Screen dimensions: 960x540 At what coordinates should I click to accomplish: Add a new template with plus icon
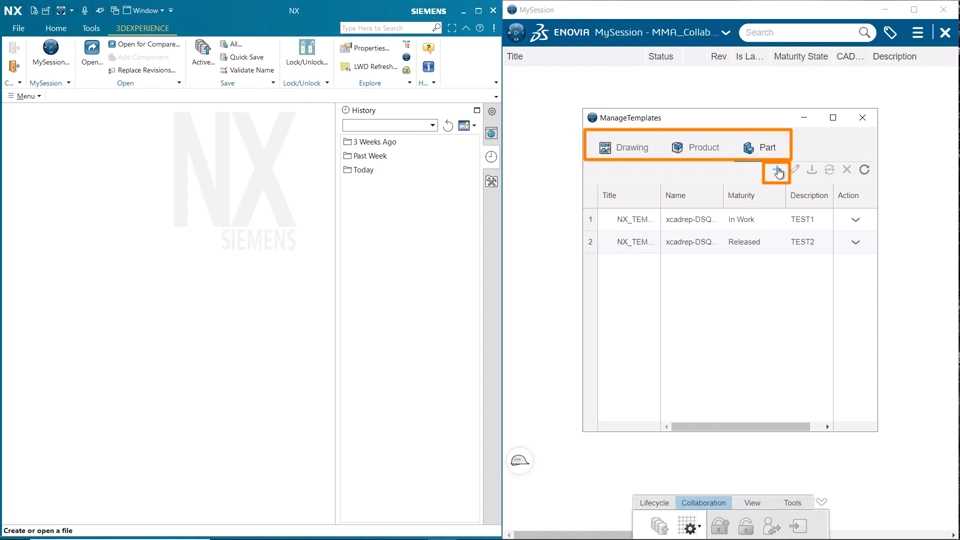(776, 170)
